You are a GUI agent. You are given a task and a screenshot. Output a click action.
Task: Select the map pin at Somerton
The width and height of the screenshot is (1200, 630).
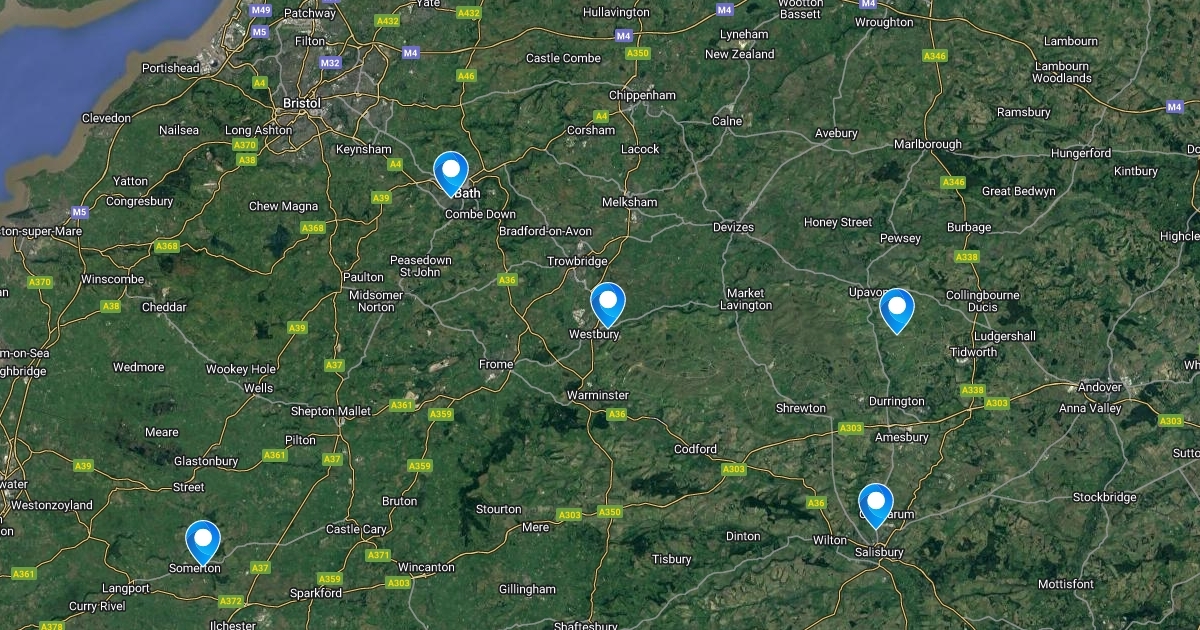coord(203,543)
